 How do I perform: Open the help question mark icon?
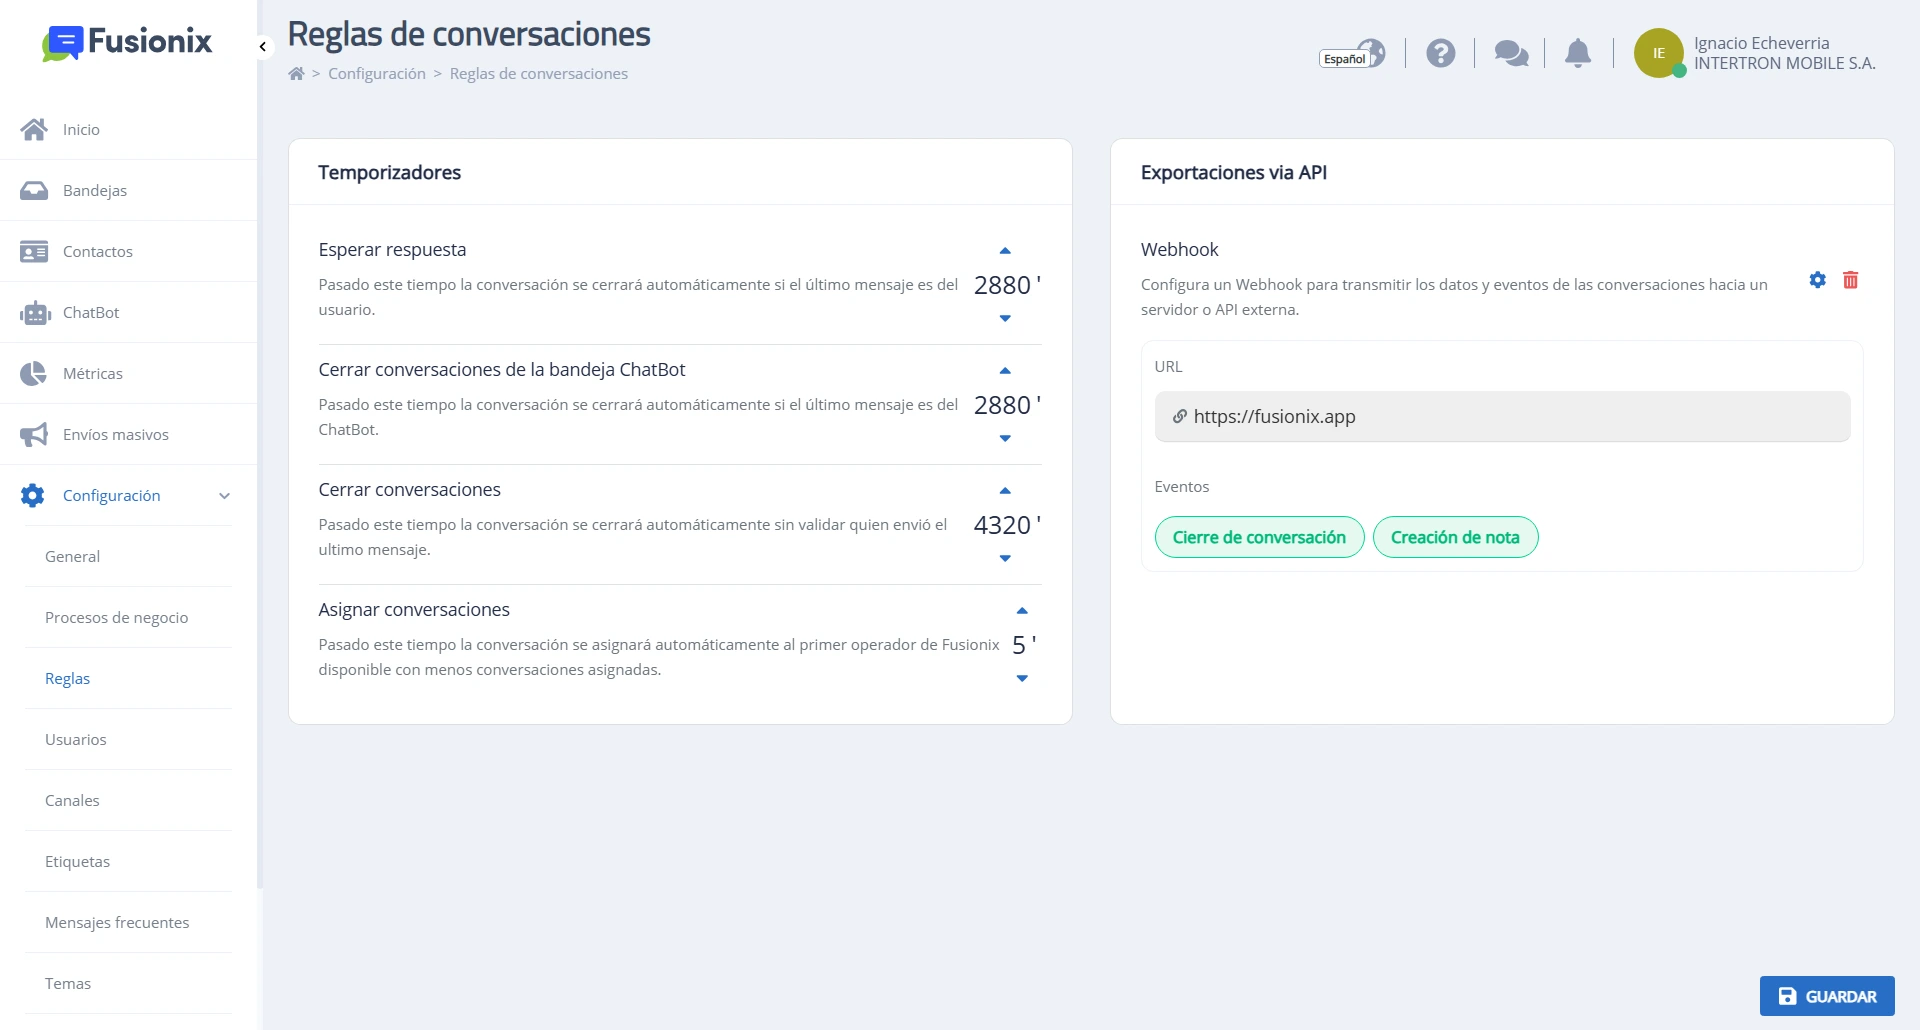point(1441,53)
